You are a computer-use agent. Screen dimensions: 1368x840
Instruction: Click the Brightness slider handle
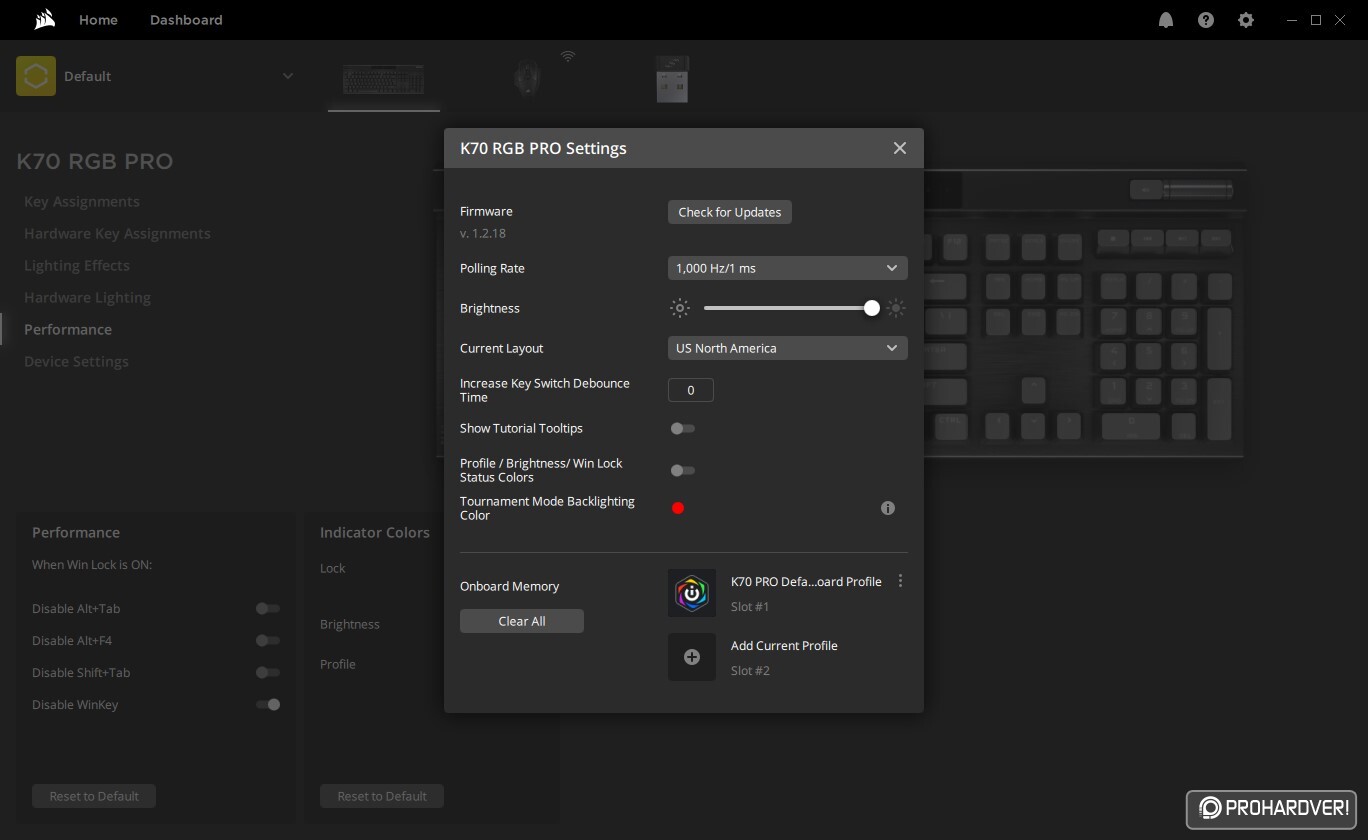pos(872,308)
